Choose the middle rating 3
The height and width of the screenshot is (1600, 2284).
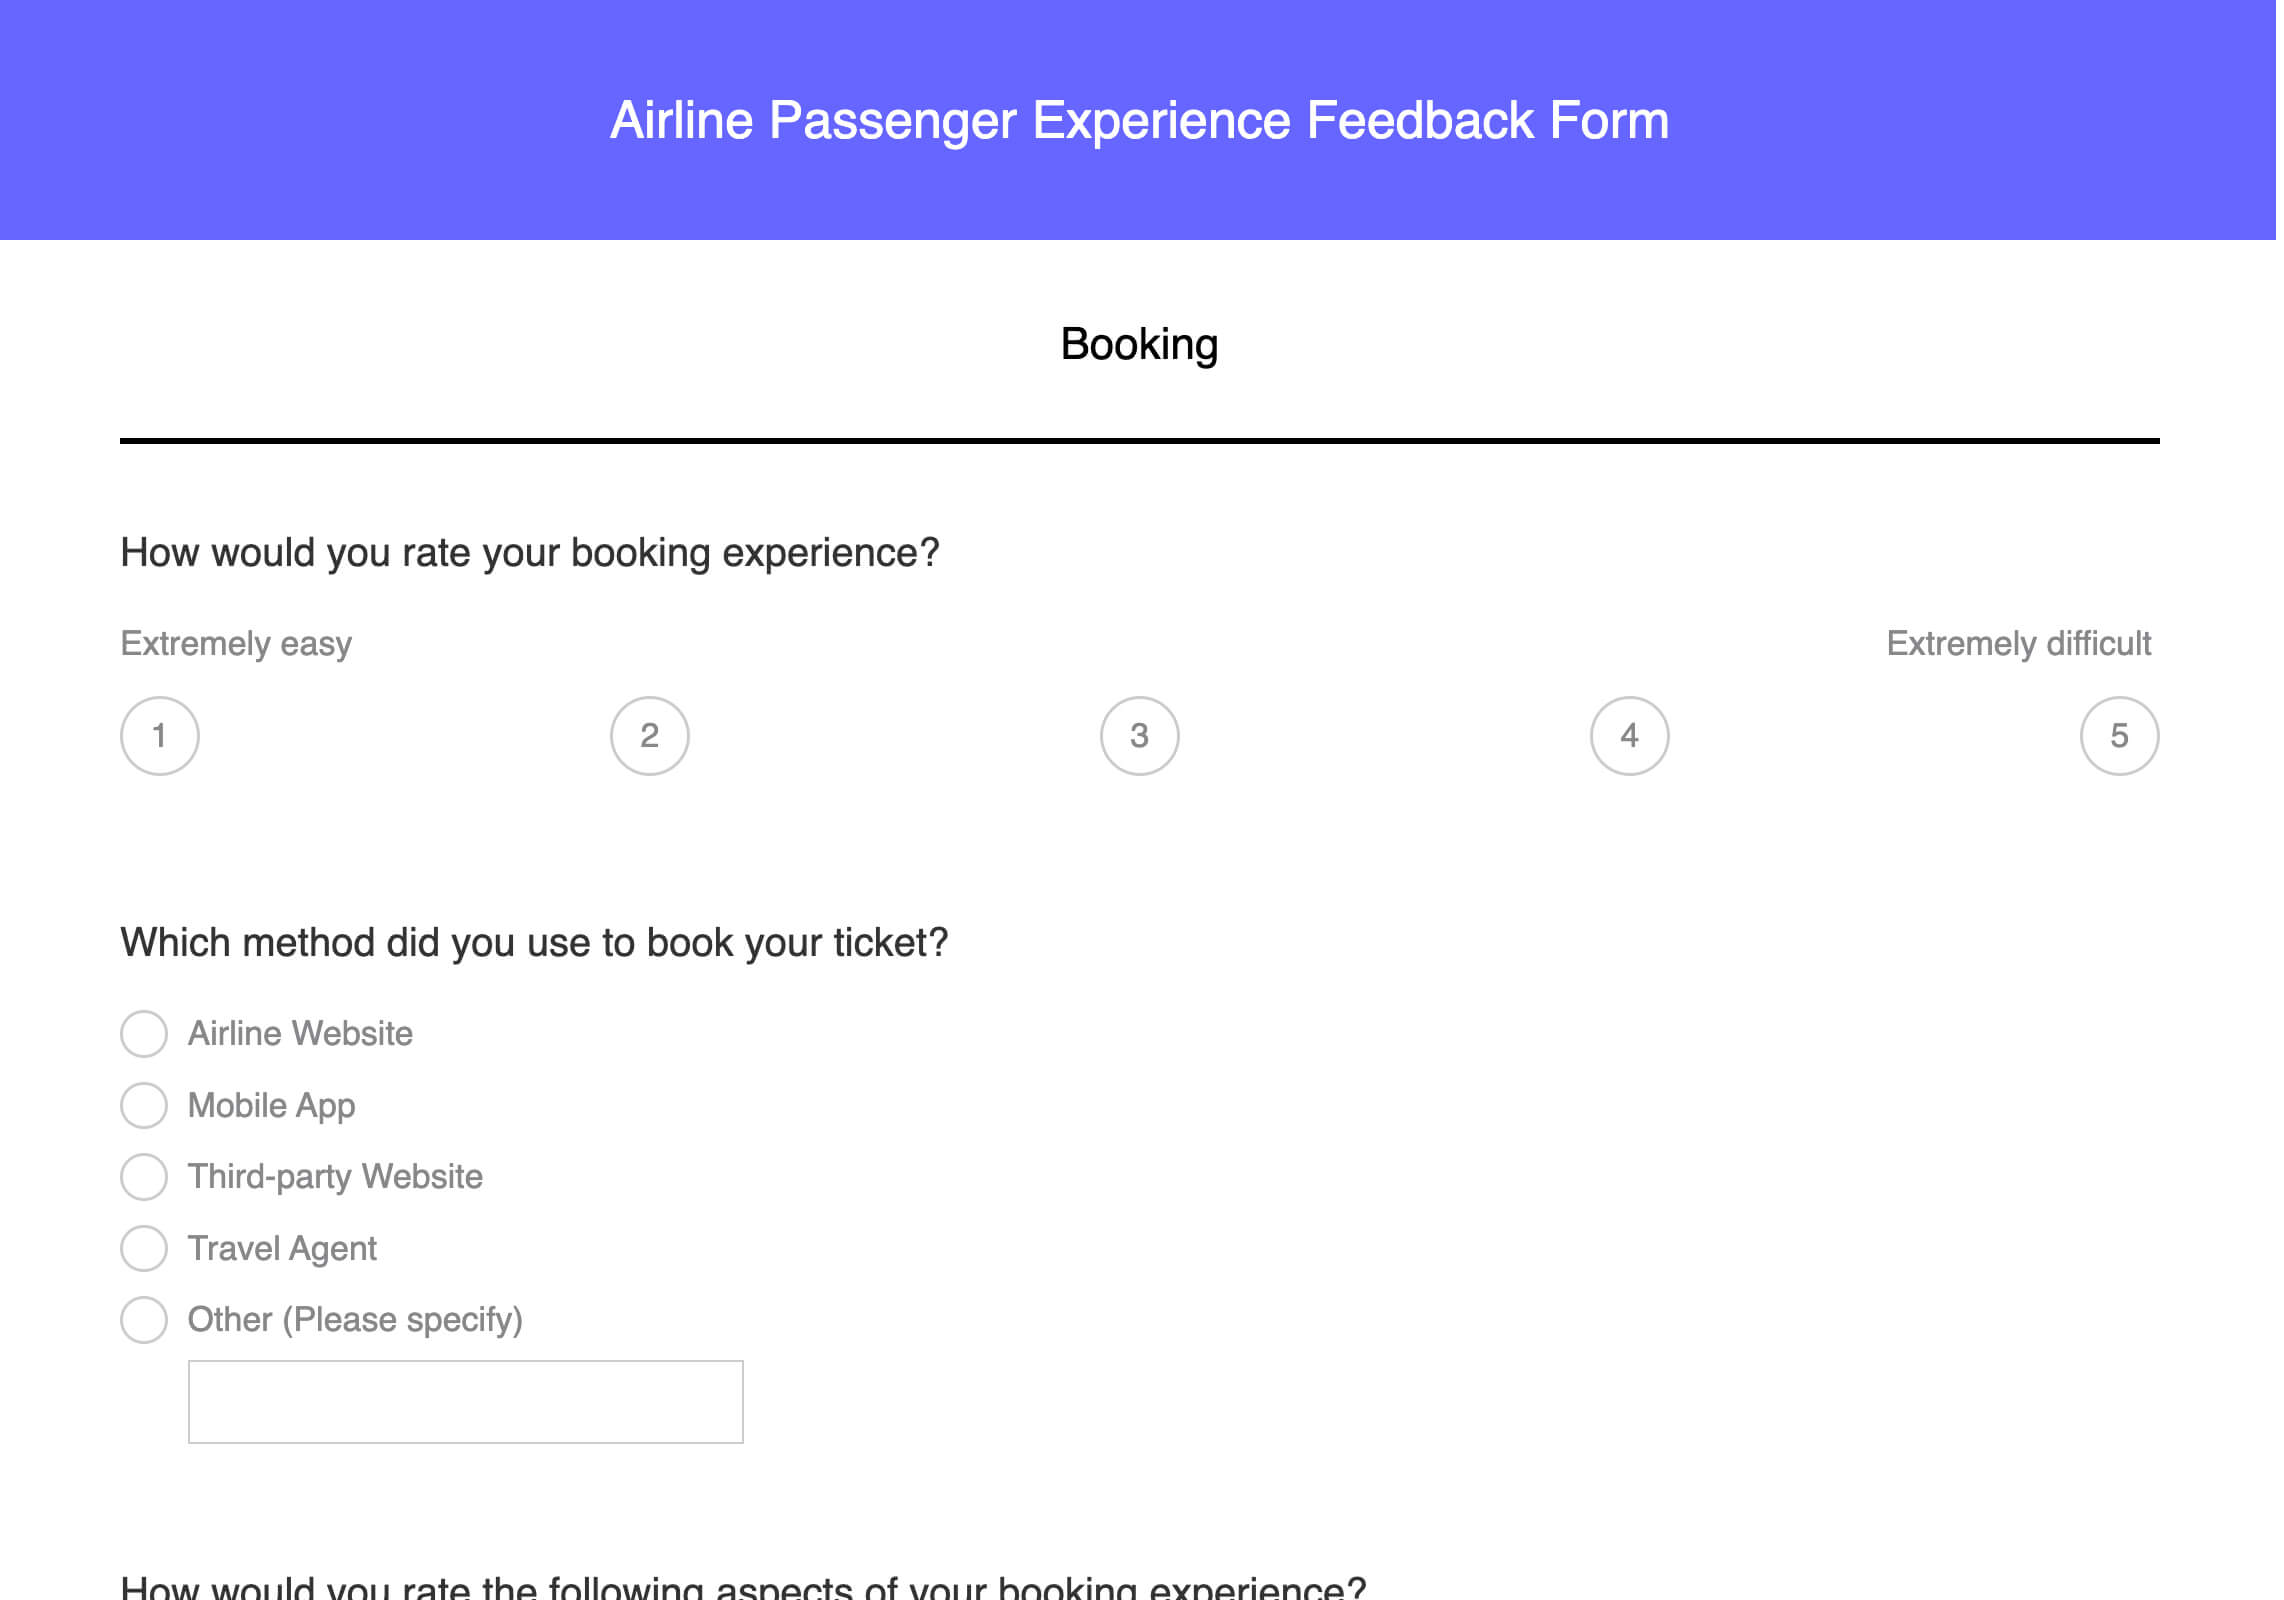point(1139,735)
